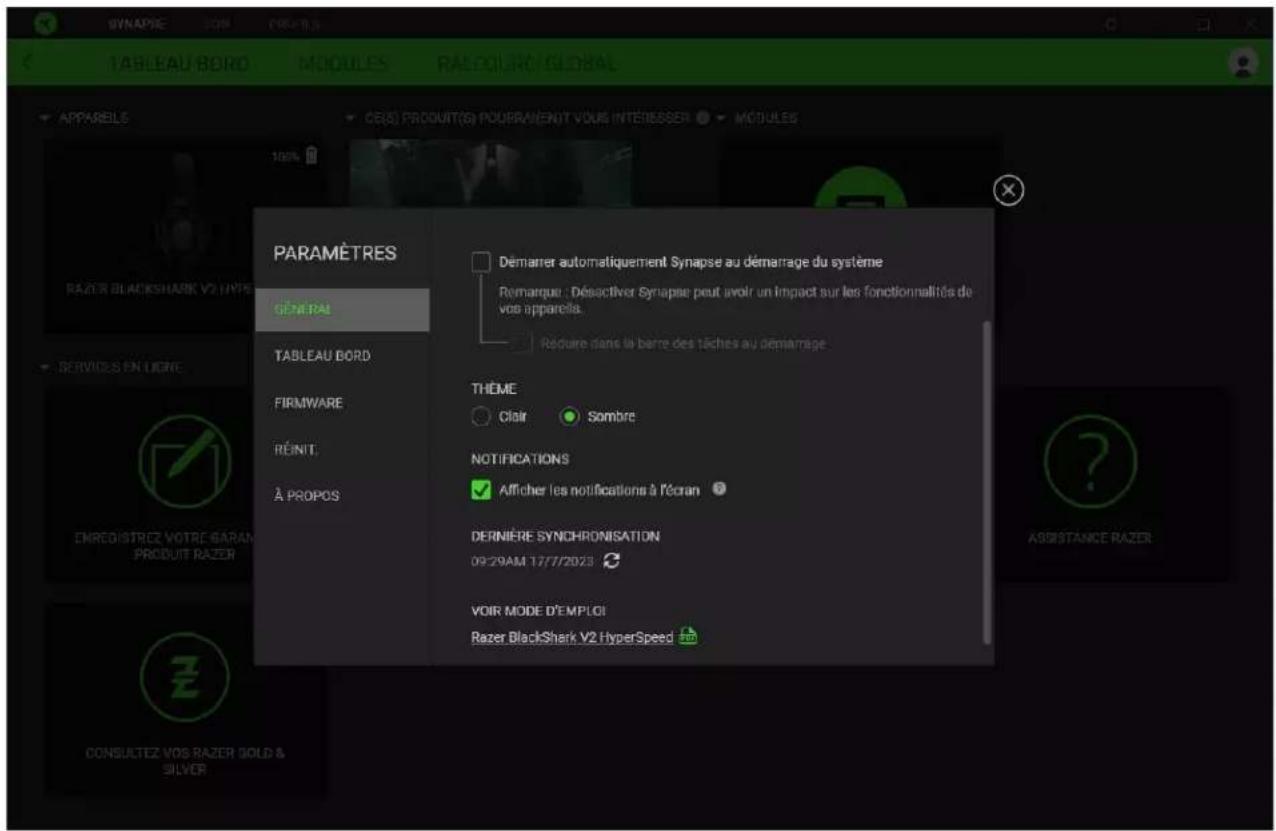Click the Assistance Razer question mark icon
1276x831 pixels.
pos(1091,460)
